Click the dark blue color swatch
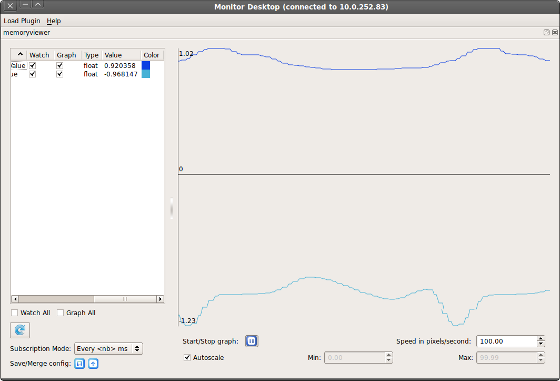The height and width of the screenshot is (381, 560). [146, 65]
